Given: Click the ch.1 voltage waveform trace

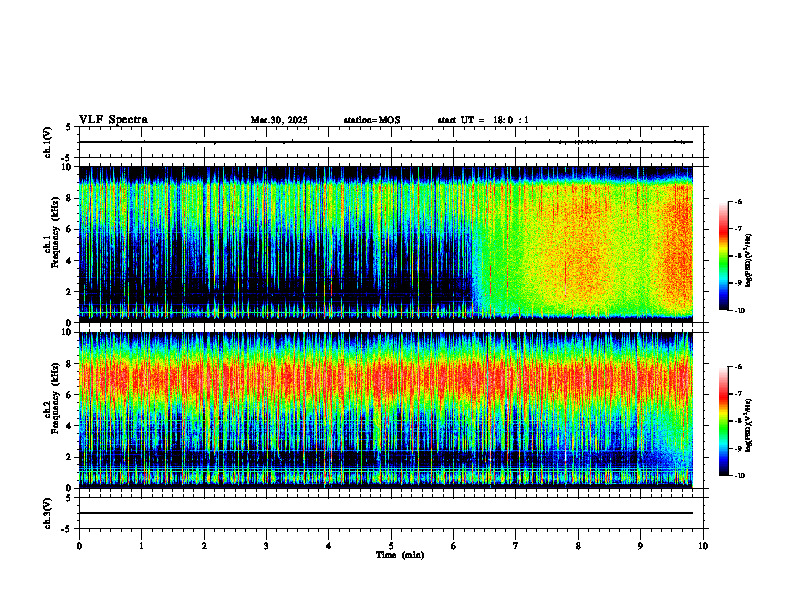Looking at the screenshot, I should [x=386, y=142].
